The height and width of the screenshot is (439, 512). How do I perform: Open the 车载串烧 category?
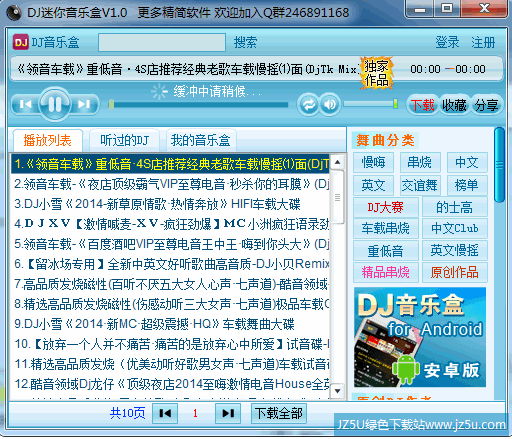pyautogui.click(x=386, y=228)
